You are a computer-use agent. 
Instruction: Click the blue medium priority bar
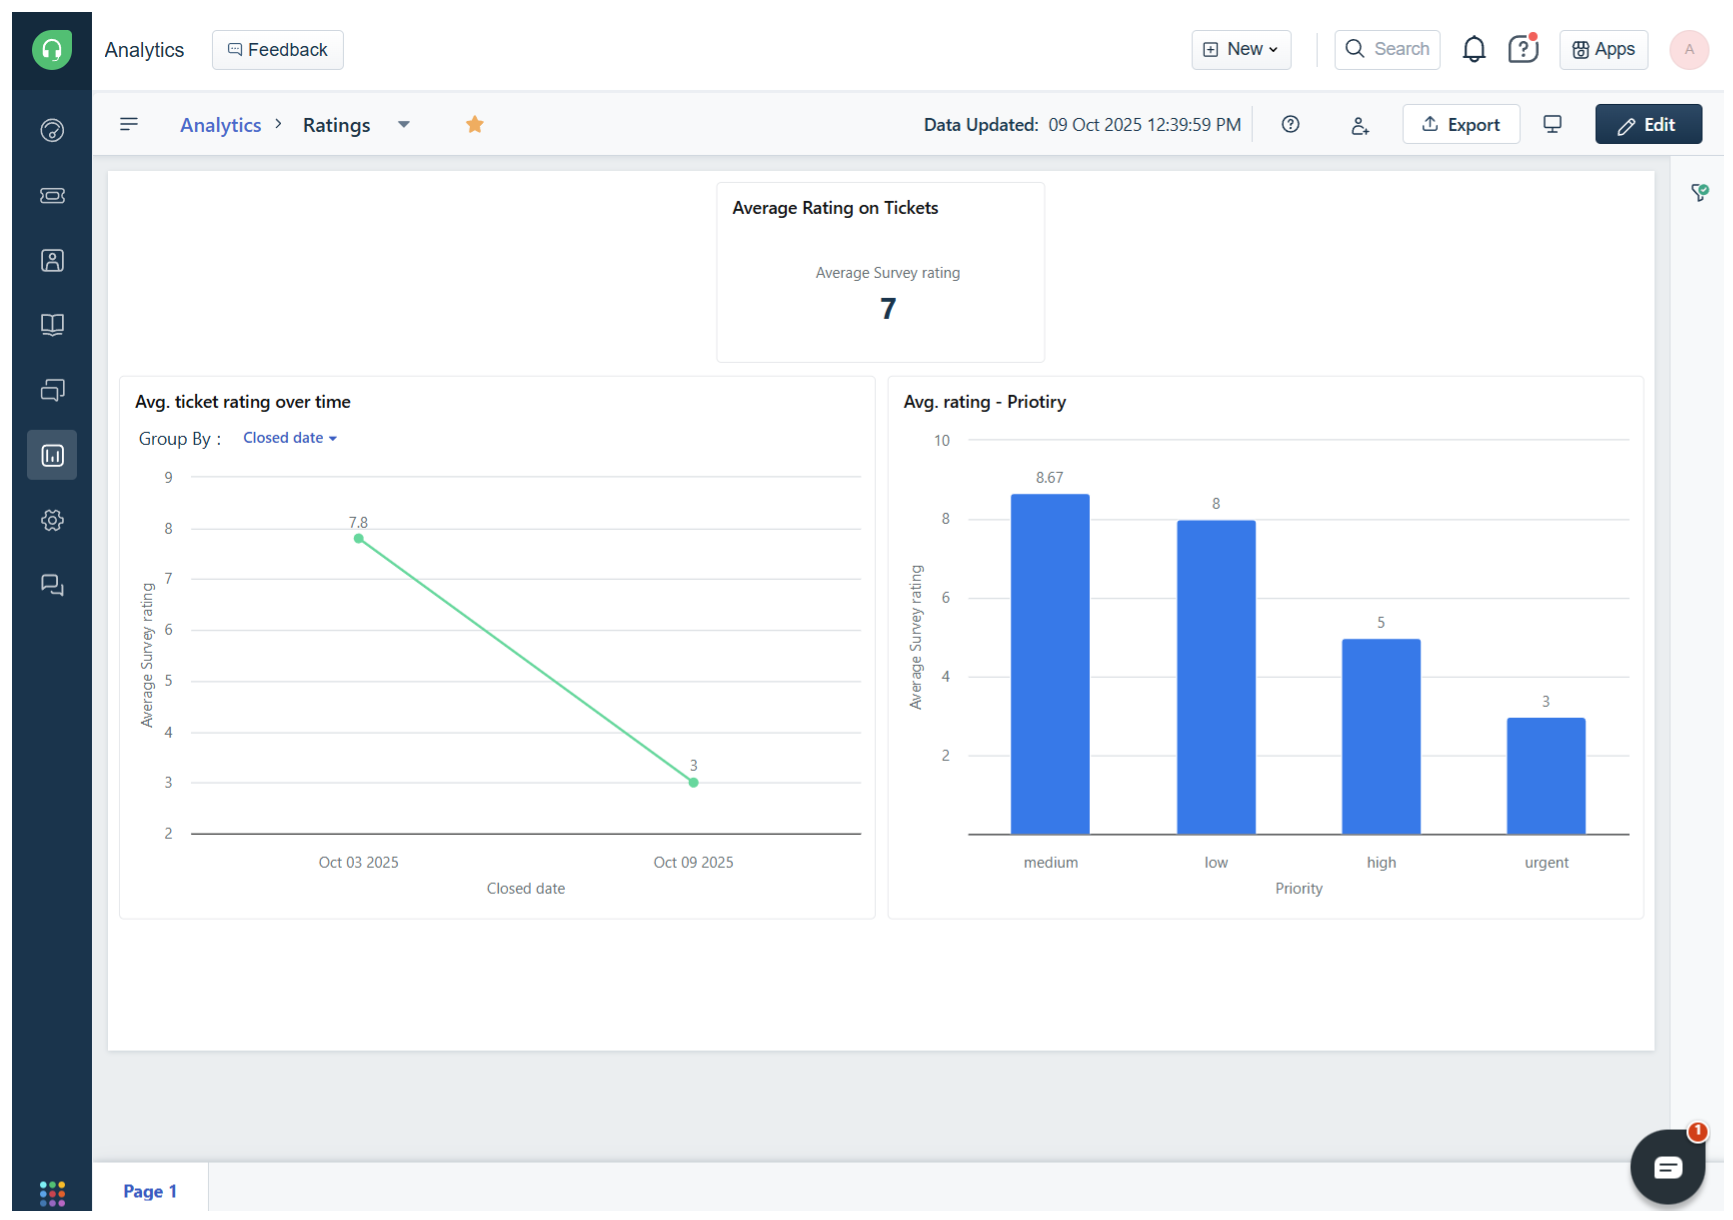[x=1049, y=664]
